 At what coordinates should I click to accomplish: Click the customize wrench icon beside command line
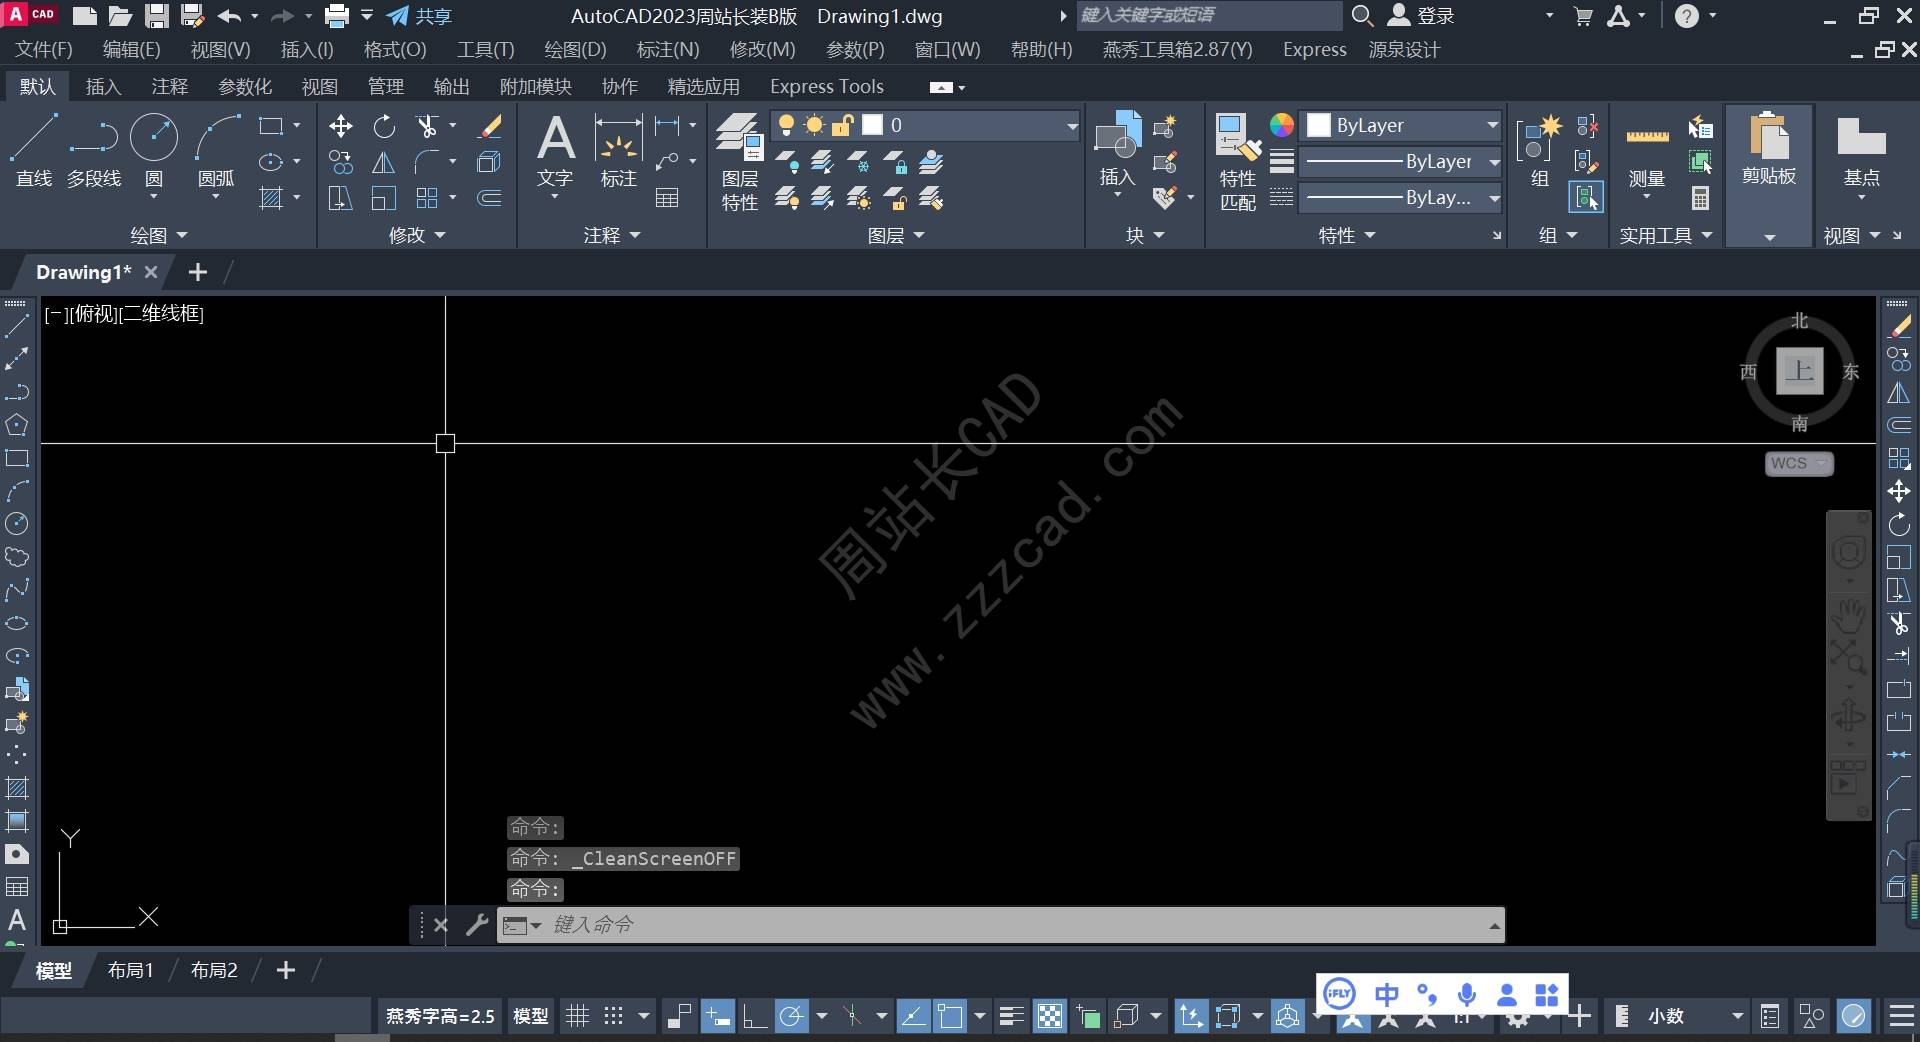pos(477,925)
